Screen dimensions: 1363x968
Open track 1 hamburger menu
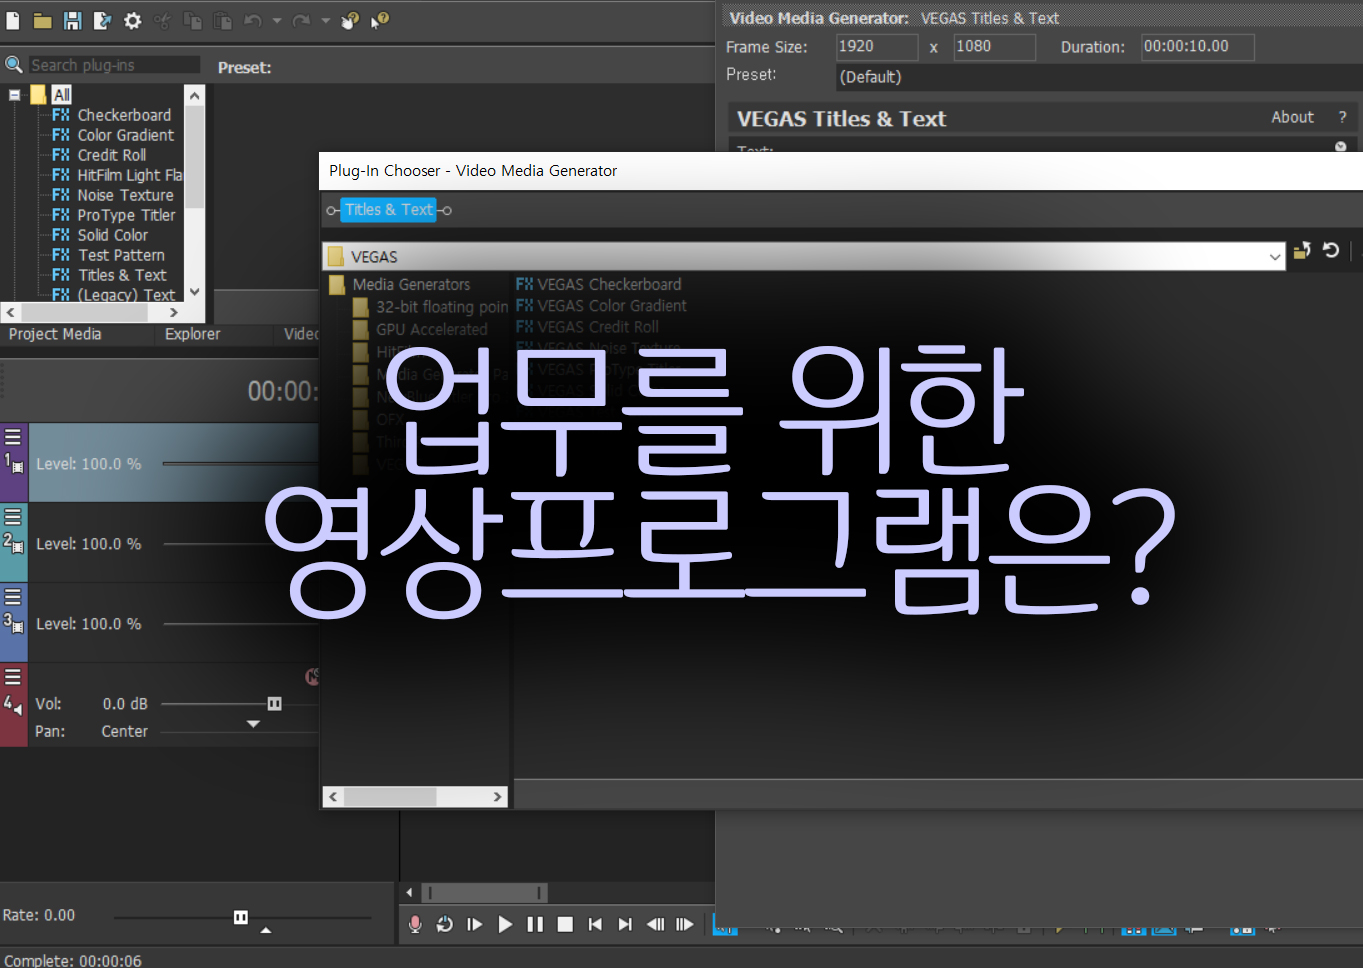[13, 437]
